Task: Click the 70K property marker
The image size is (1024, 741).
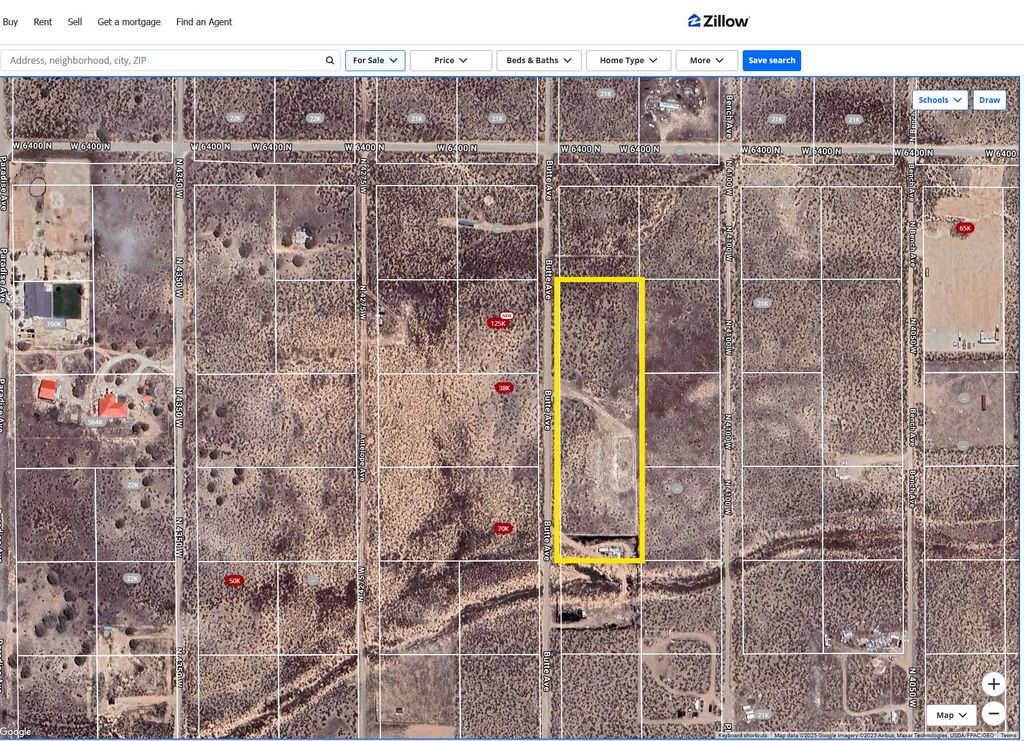Action: tap(503, 528)
